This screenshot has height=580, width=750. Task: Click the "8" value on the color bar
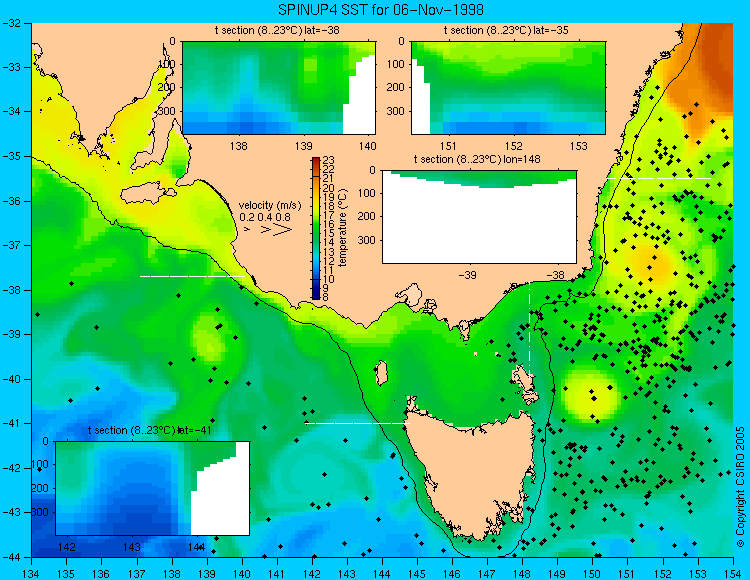326,297
